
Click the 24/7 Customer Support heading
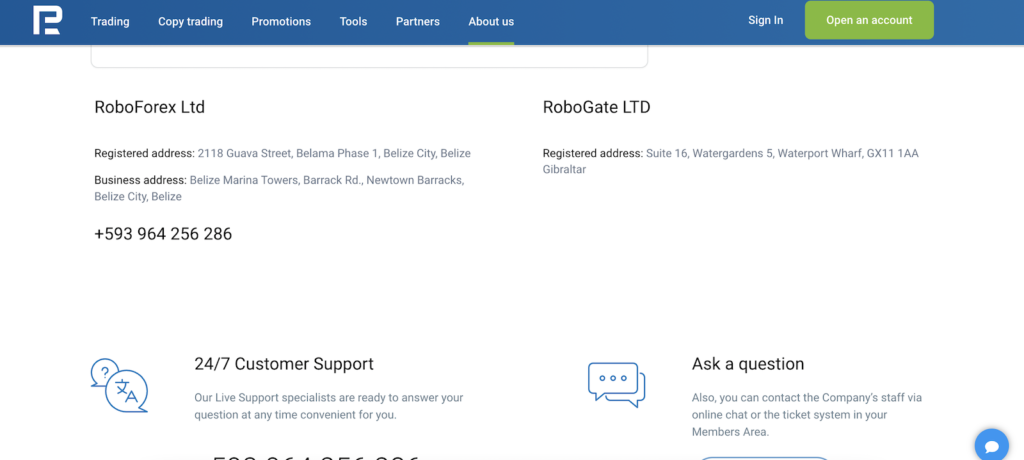coord(284,364)
